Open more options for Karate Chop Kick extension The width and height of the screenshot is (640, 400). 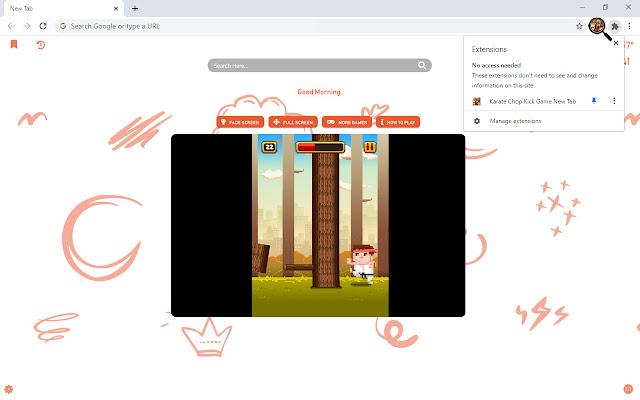[614, 101]
